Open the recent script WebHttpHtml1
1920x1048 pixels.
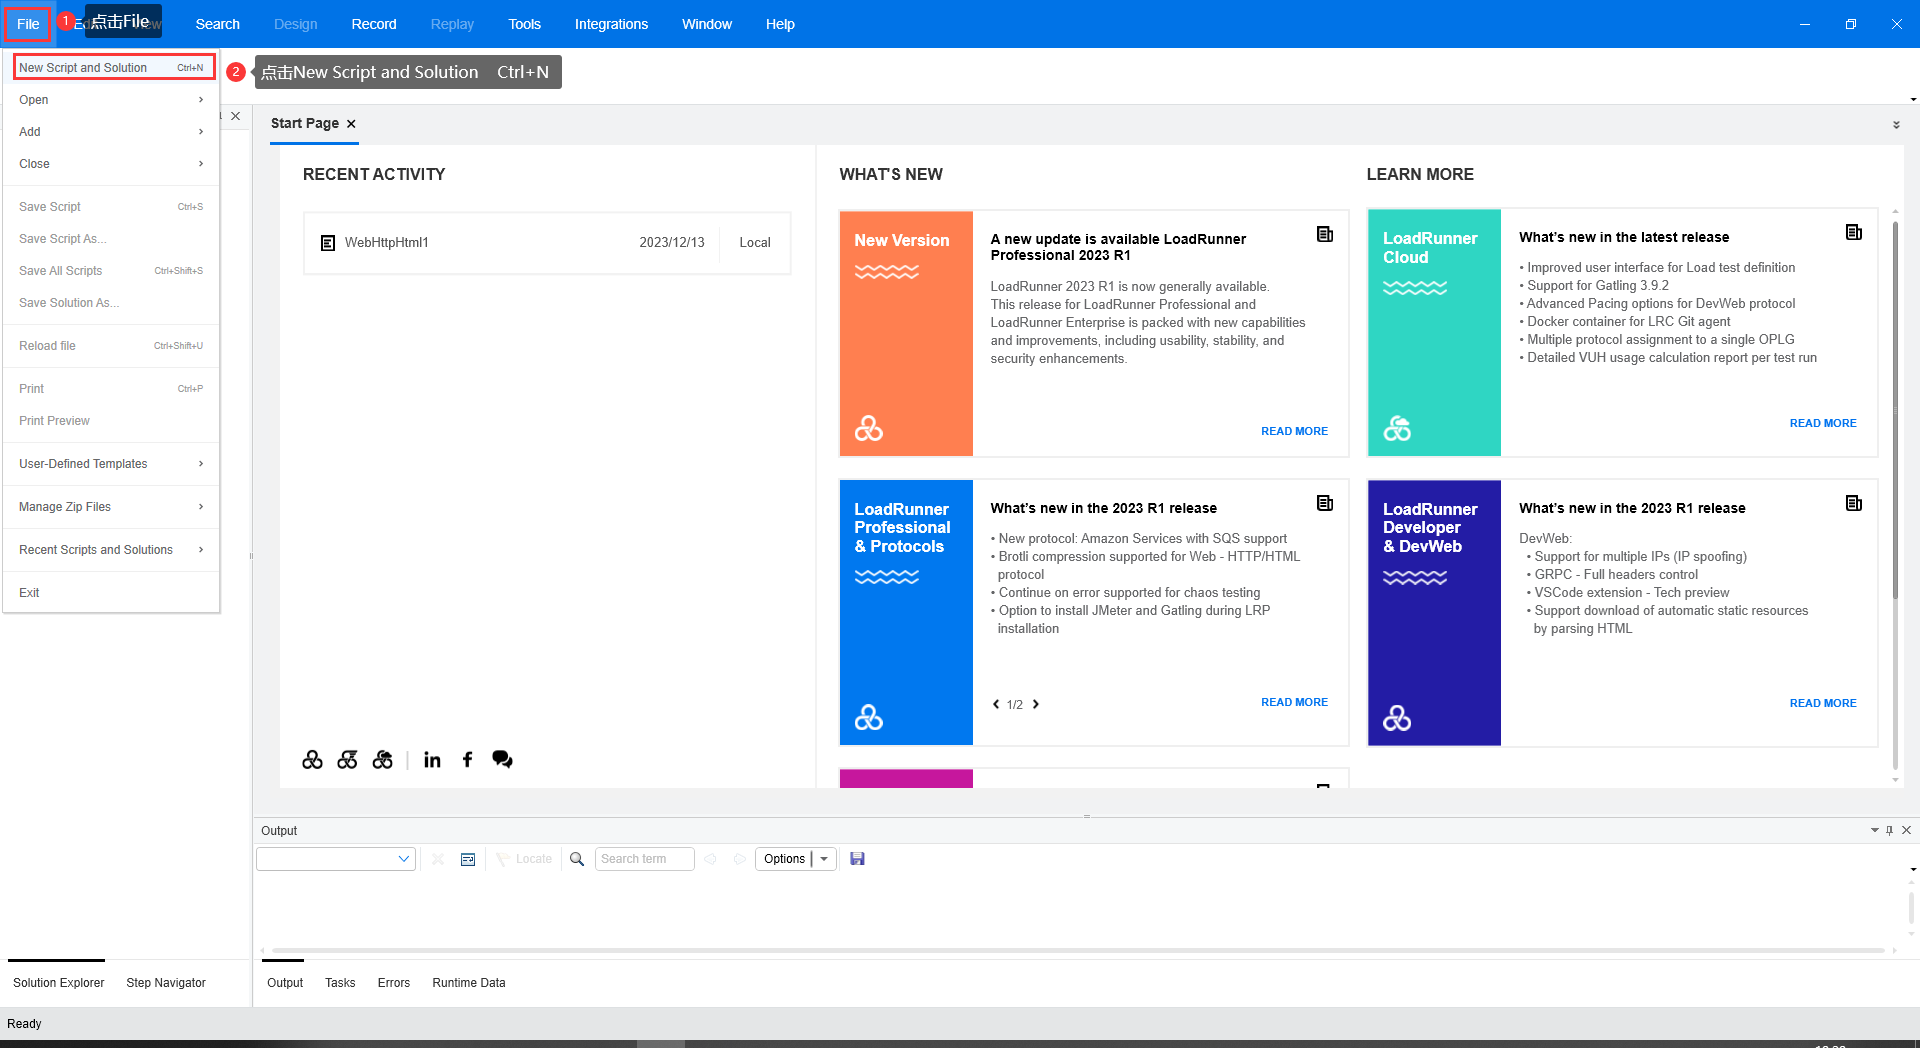point(547,242)
